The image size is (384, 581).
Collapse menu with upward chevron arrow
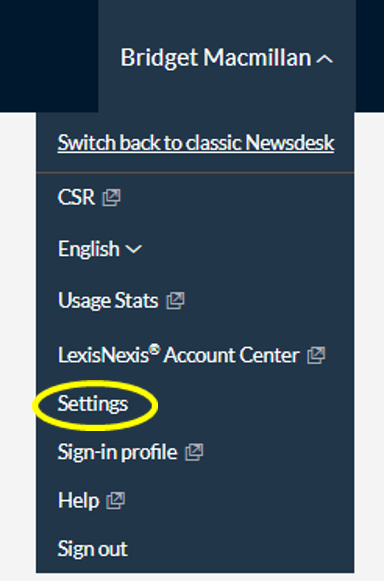(325, 59)
